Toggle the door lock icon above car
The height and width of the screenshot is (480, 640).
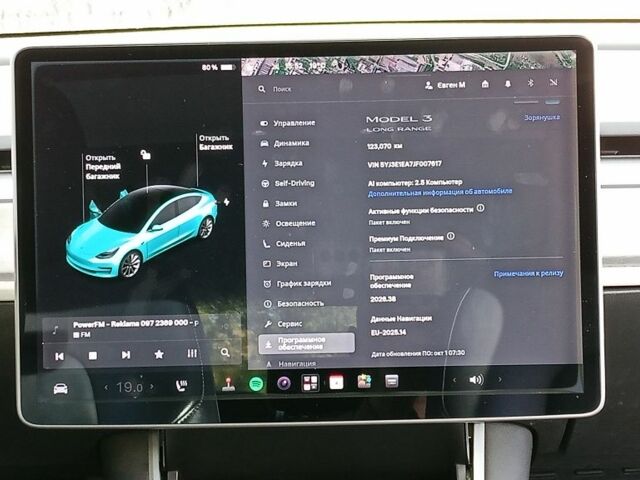(145, 154)
